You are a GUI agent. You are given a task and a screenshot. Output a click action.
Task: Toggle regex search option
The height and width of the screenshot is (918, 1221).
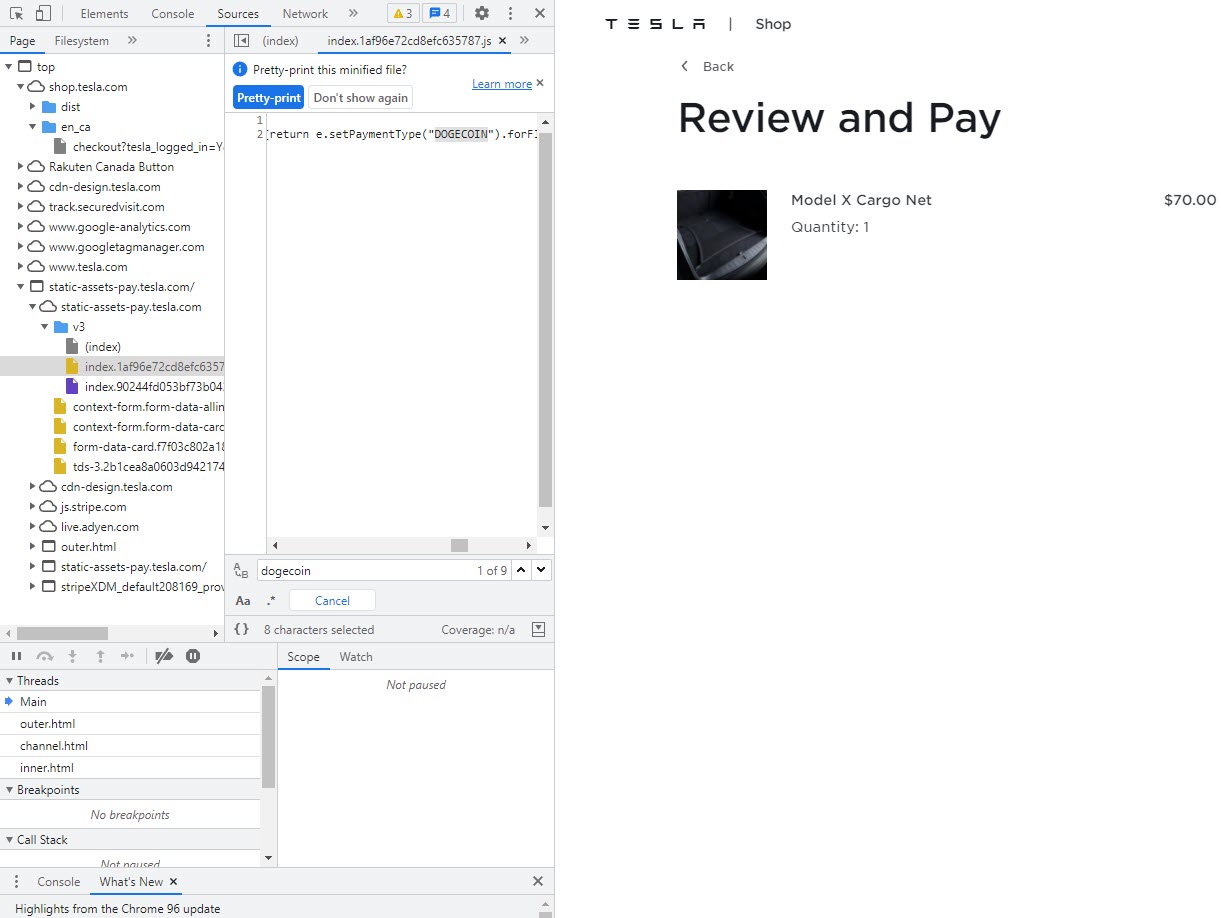(x=271, y=601)
